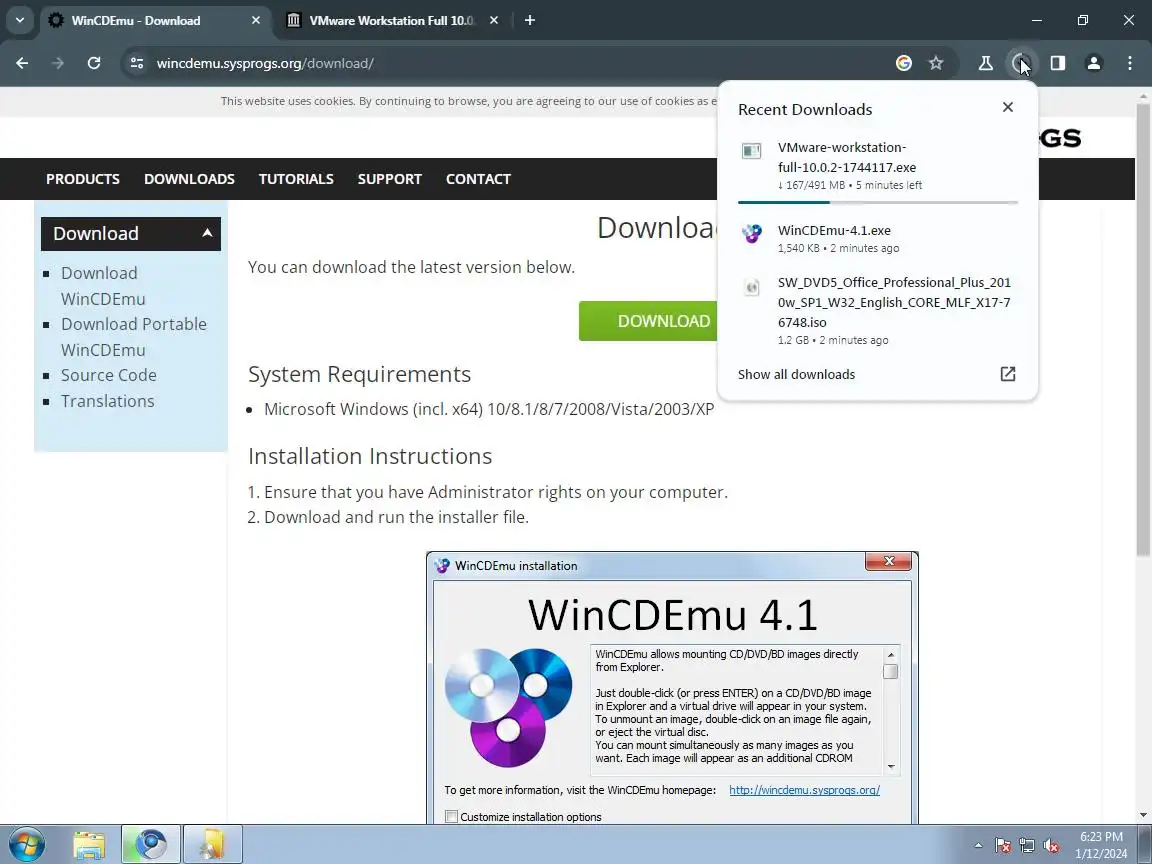Open Windows Explorer from the taskbar
Viewport: 1152px width, 864px height.
point(89,844)
